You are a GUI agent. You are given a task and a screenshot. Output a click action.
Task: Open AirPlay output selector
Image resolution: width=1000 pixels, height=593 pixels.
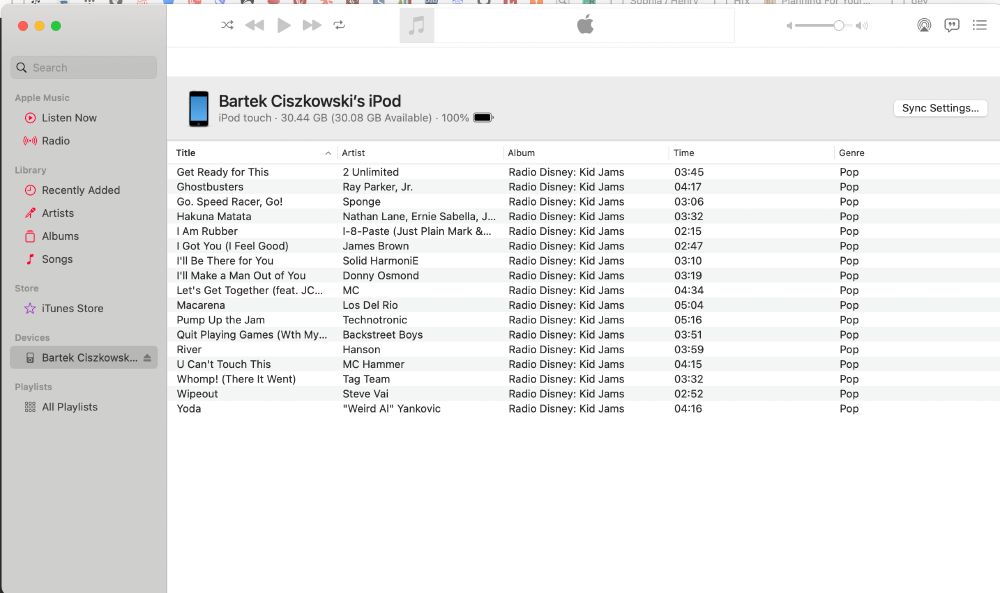click(x=923, y=25)
